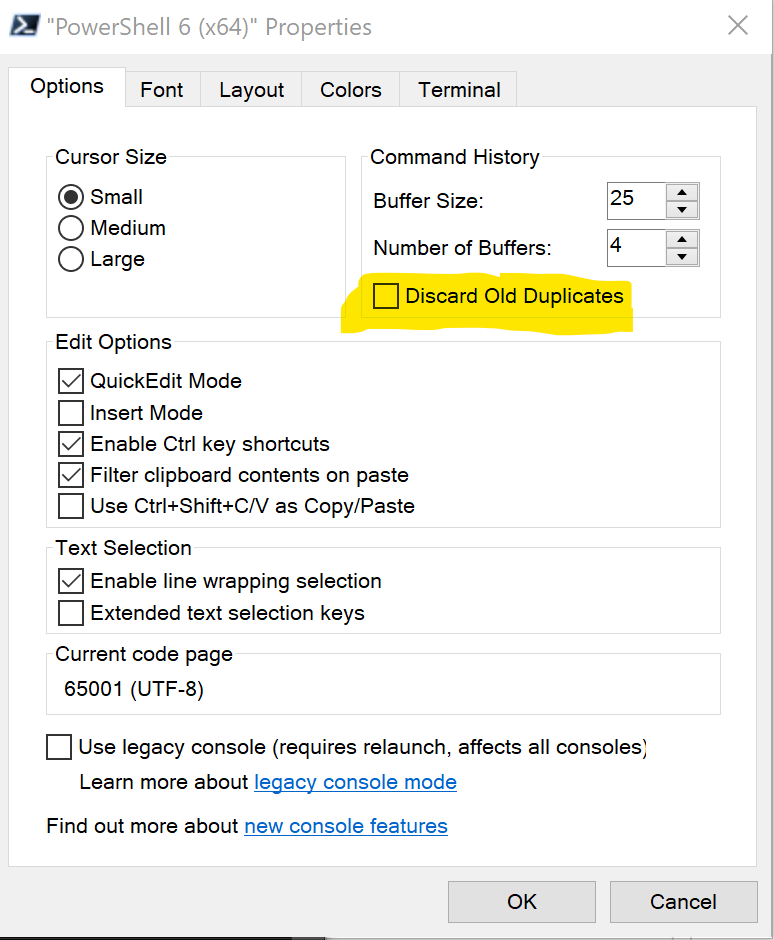Click the "PowerShell 6 (x64)" Properties title
Screen dimensions: 774x940
click(x=209, y=28)
